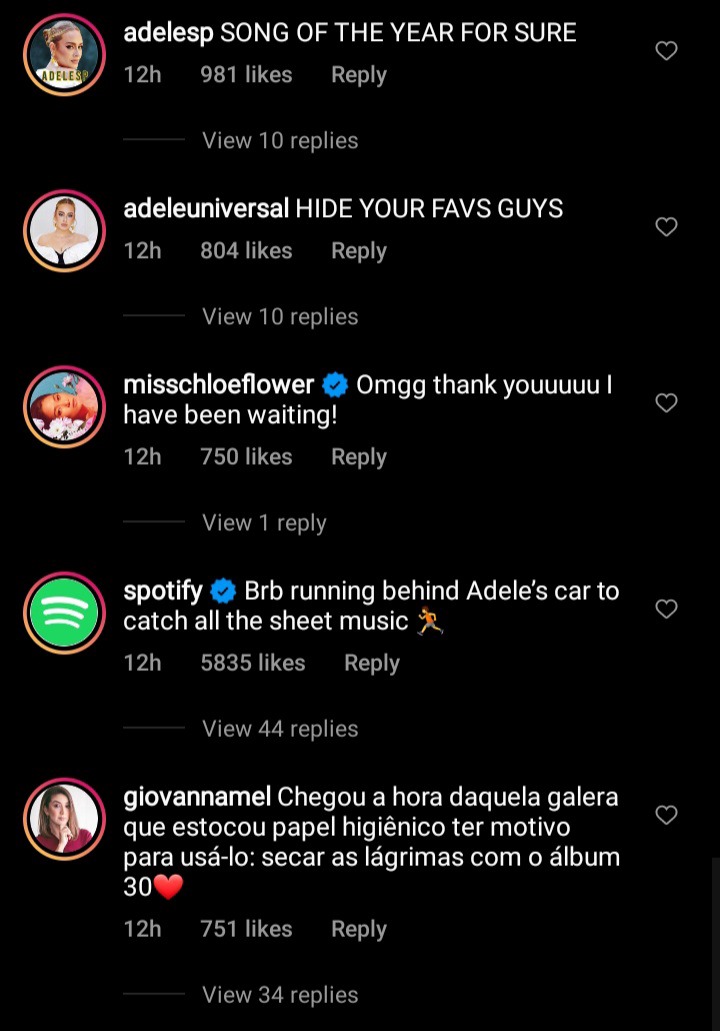
Task: Like adelesp's comment with the heart icon
Action: [x=666, y=51]
